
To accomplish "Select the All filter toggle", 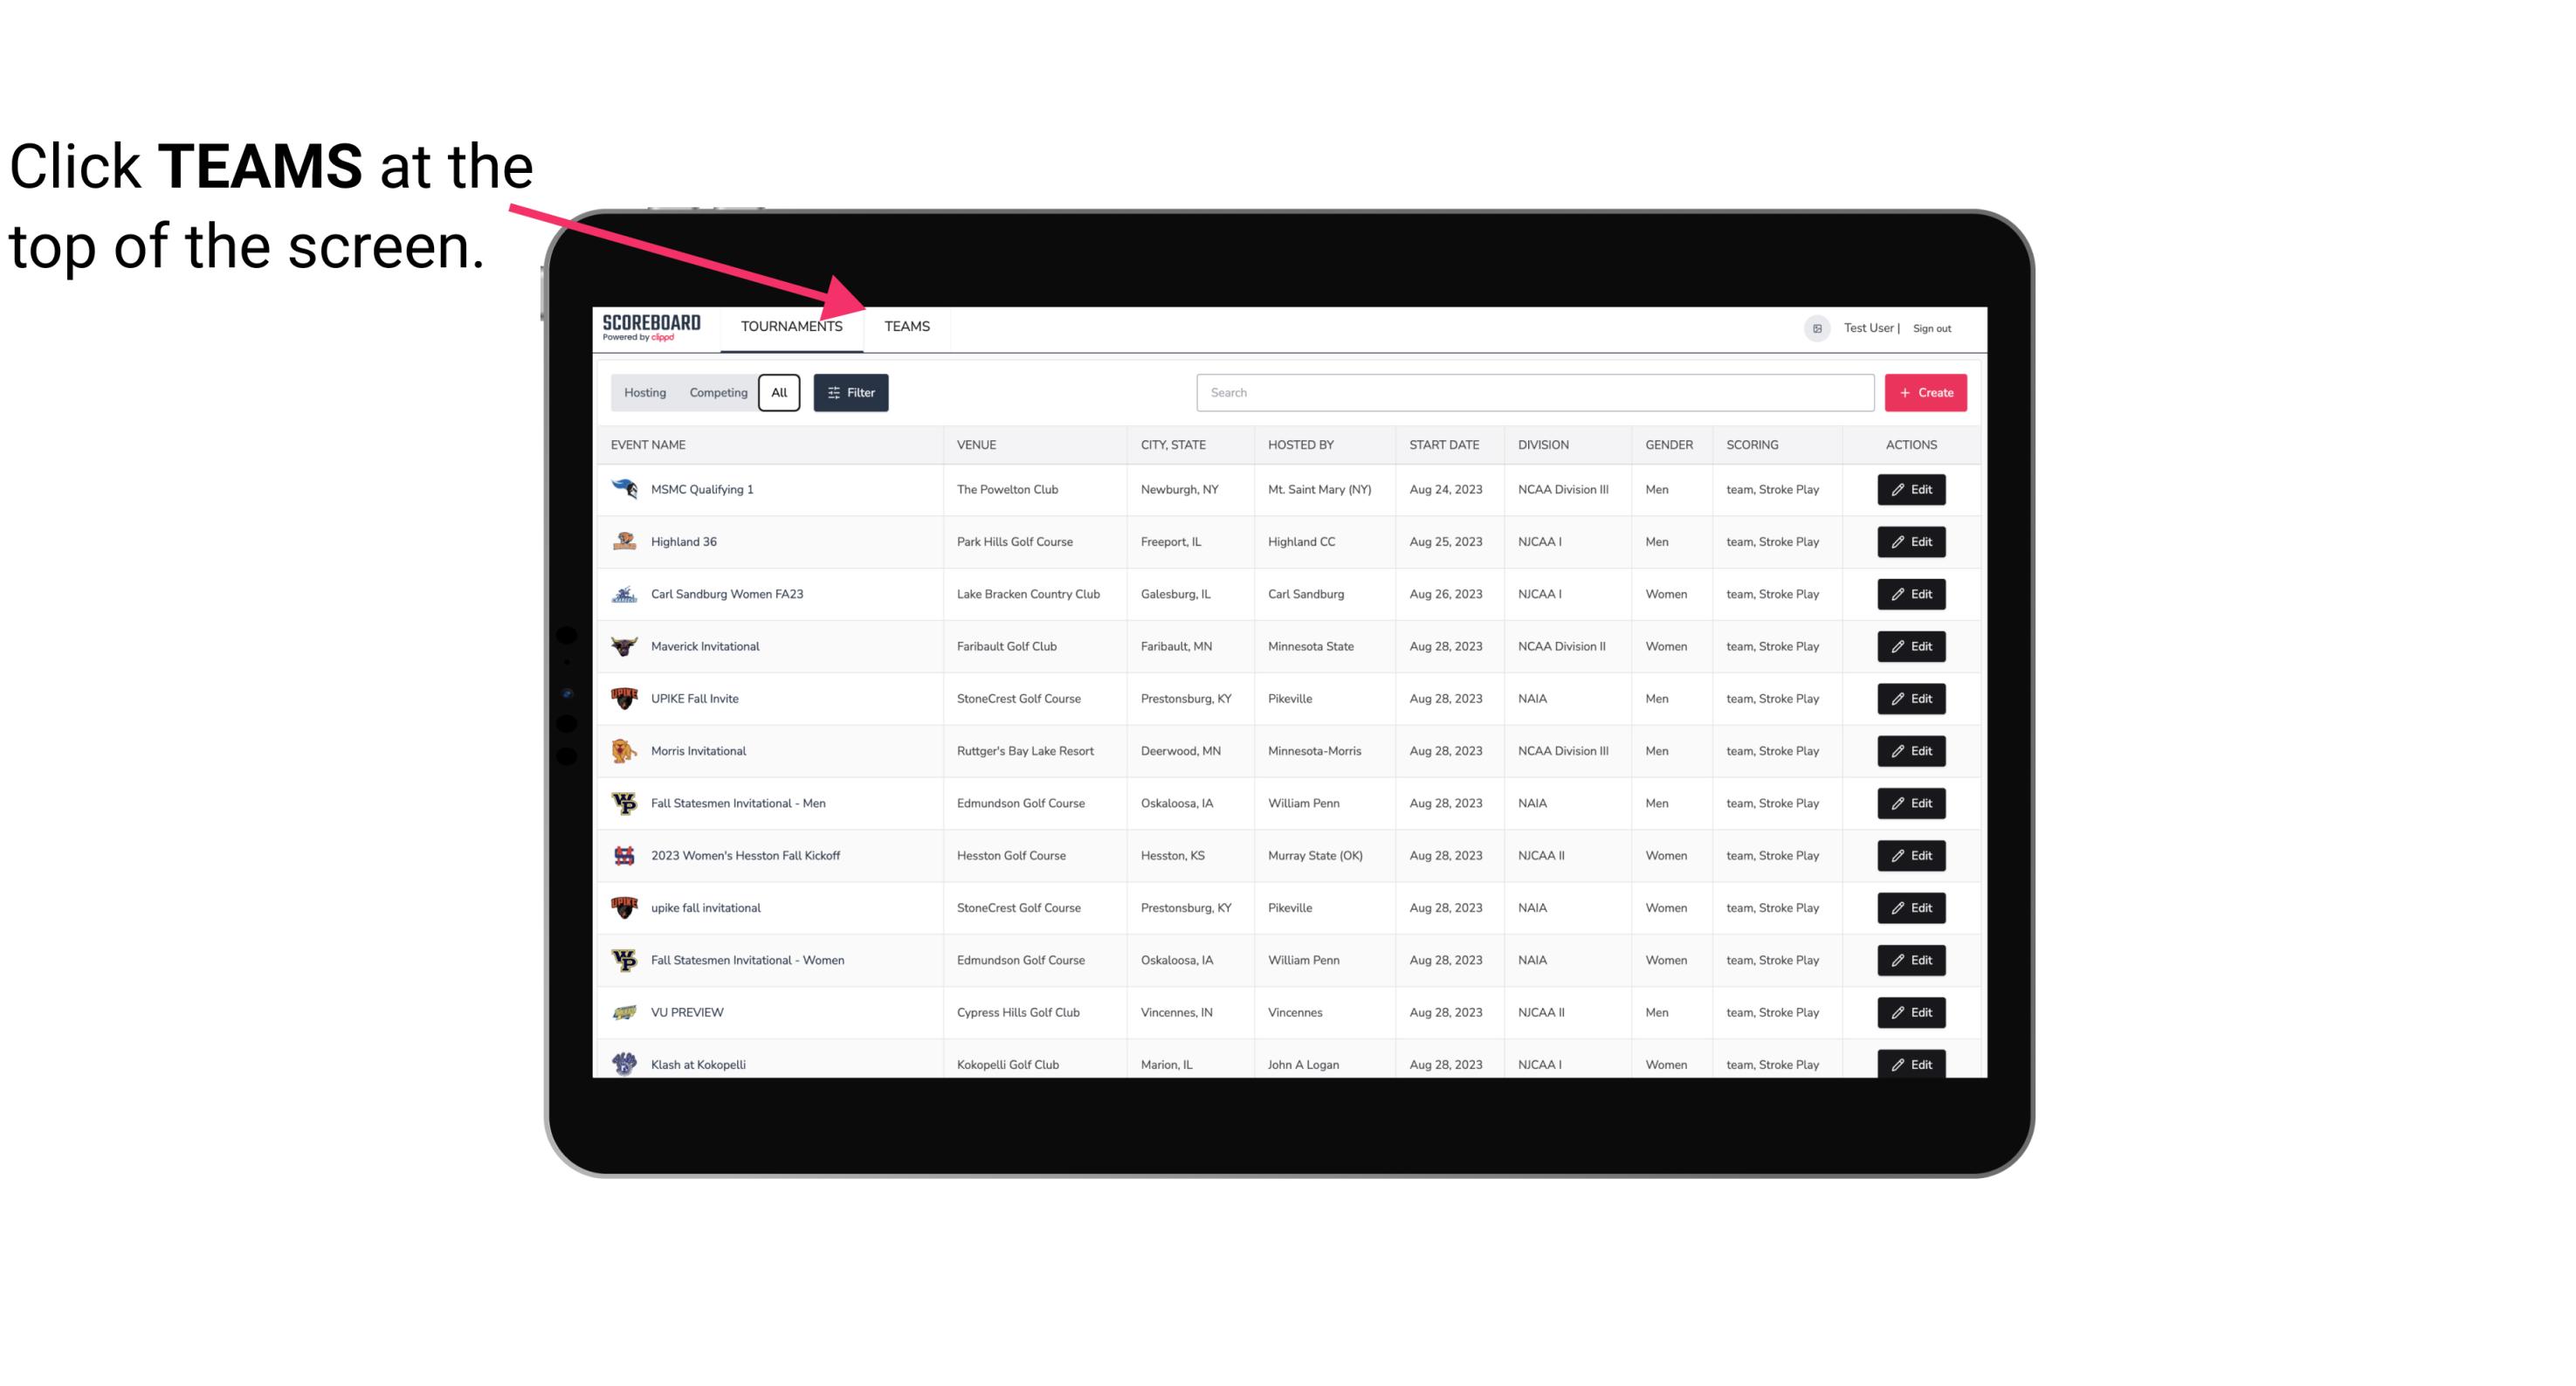I will click(778, 391).
